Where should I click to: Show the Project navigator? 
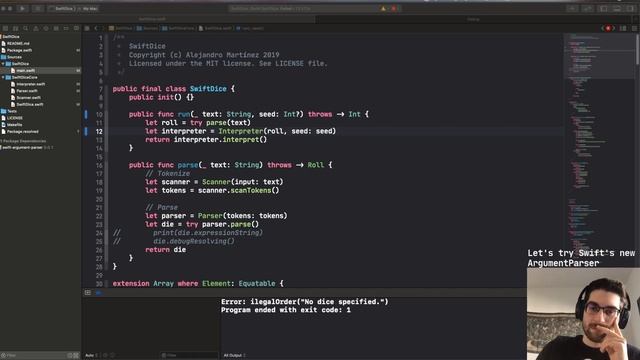click(x=5, y=28)
